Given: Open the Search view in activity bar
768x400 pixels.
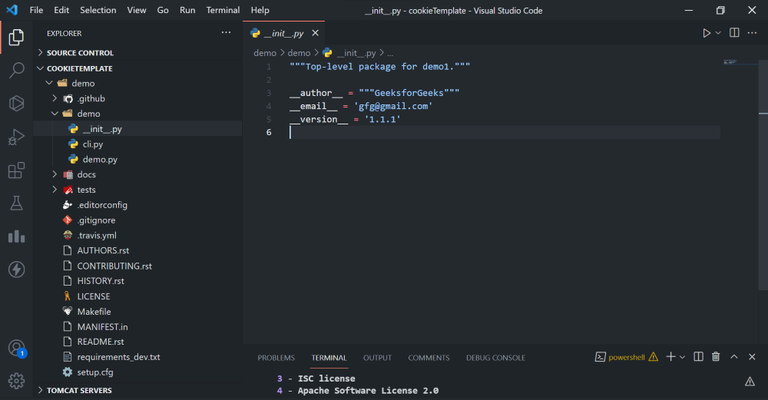Looking at the screenshot, I should (16, 70).
